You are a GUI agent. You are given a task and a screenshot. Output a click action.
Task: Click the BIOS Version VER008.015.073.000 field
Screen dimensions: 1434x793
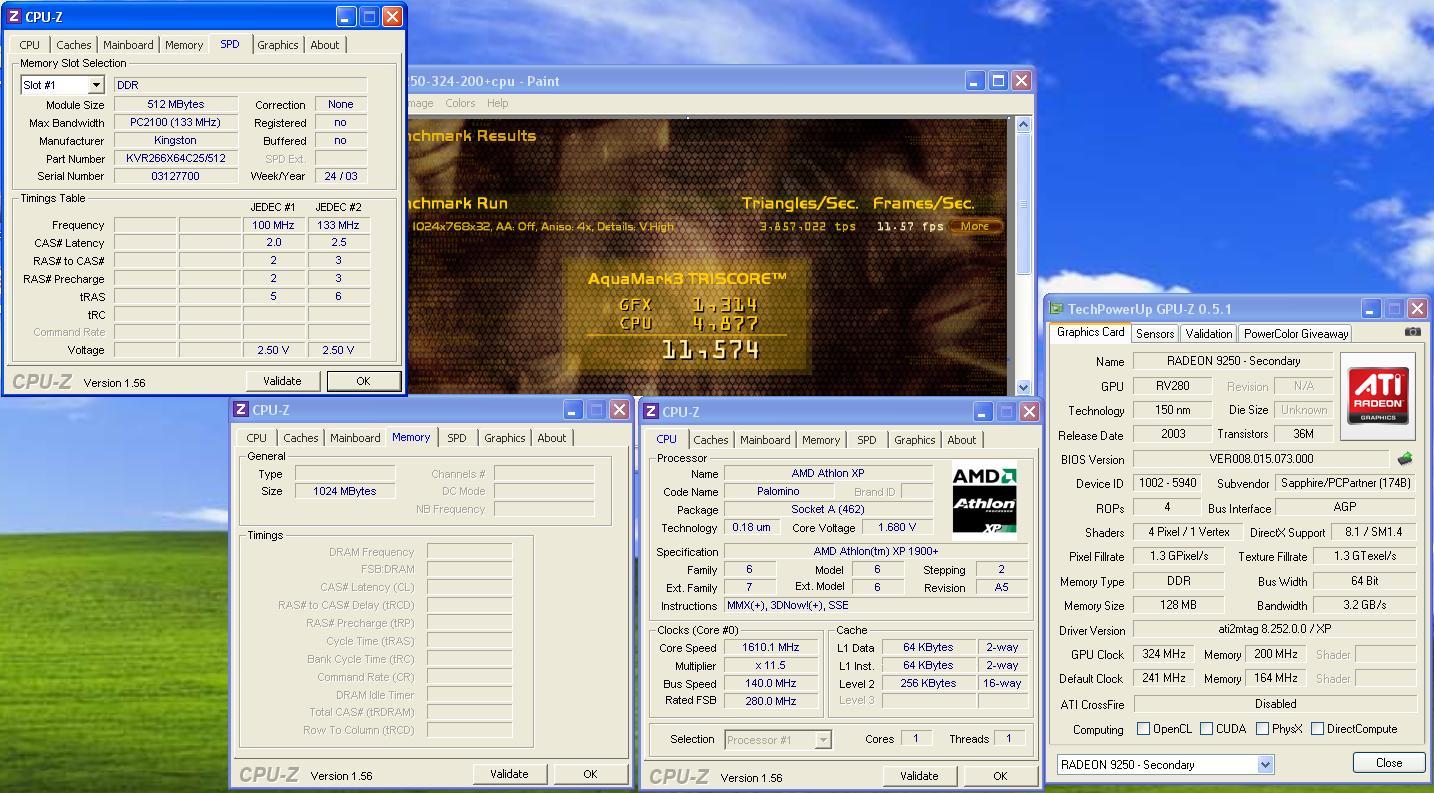[1261, 459]
